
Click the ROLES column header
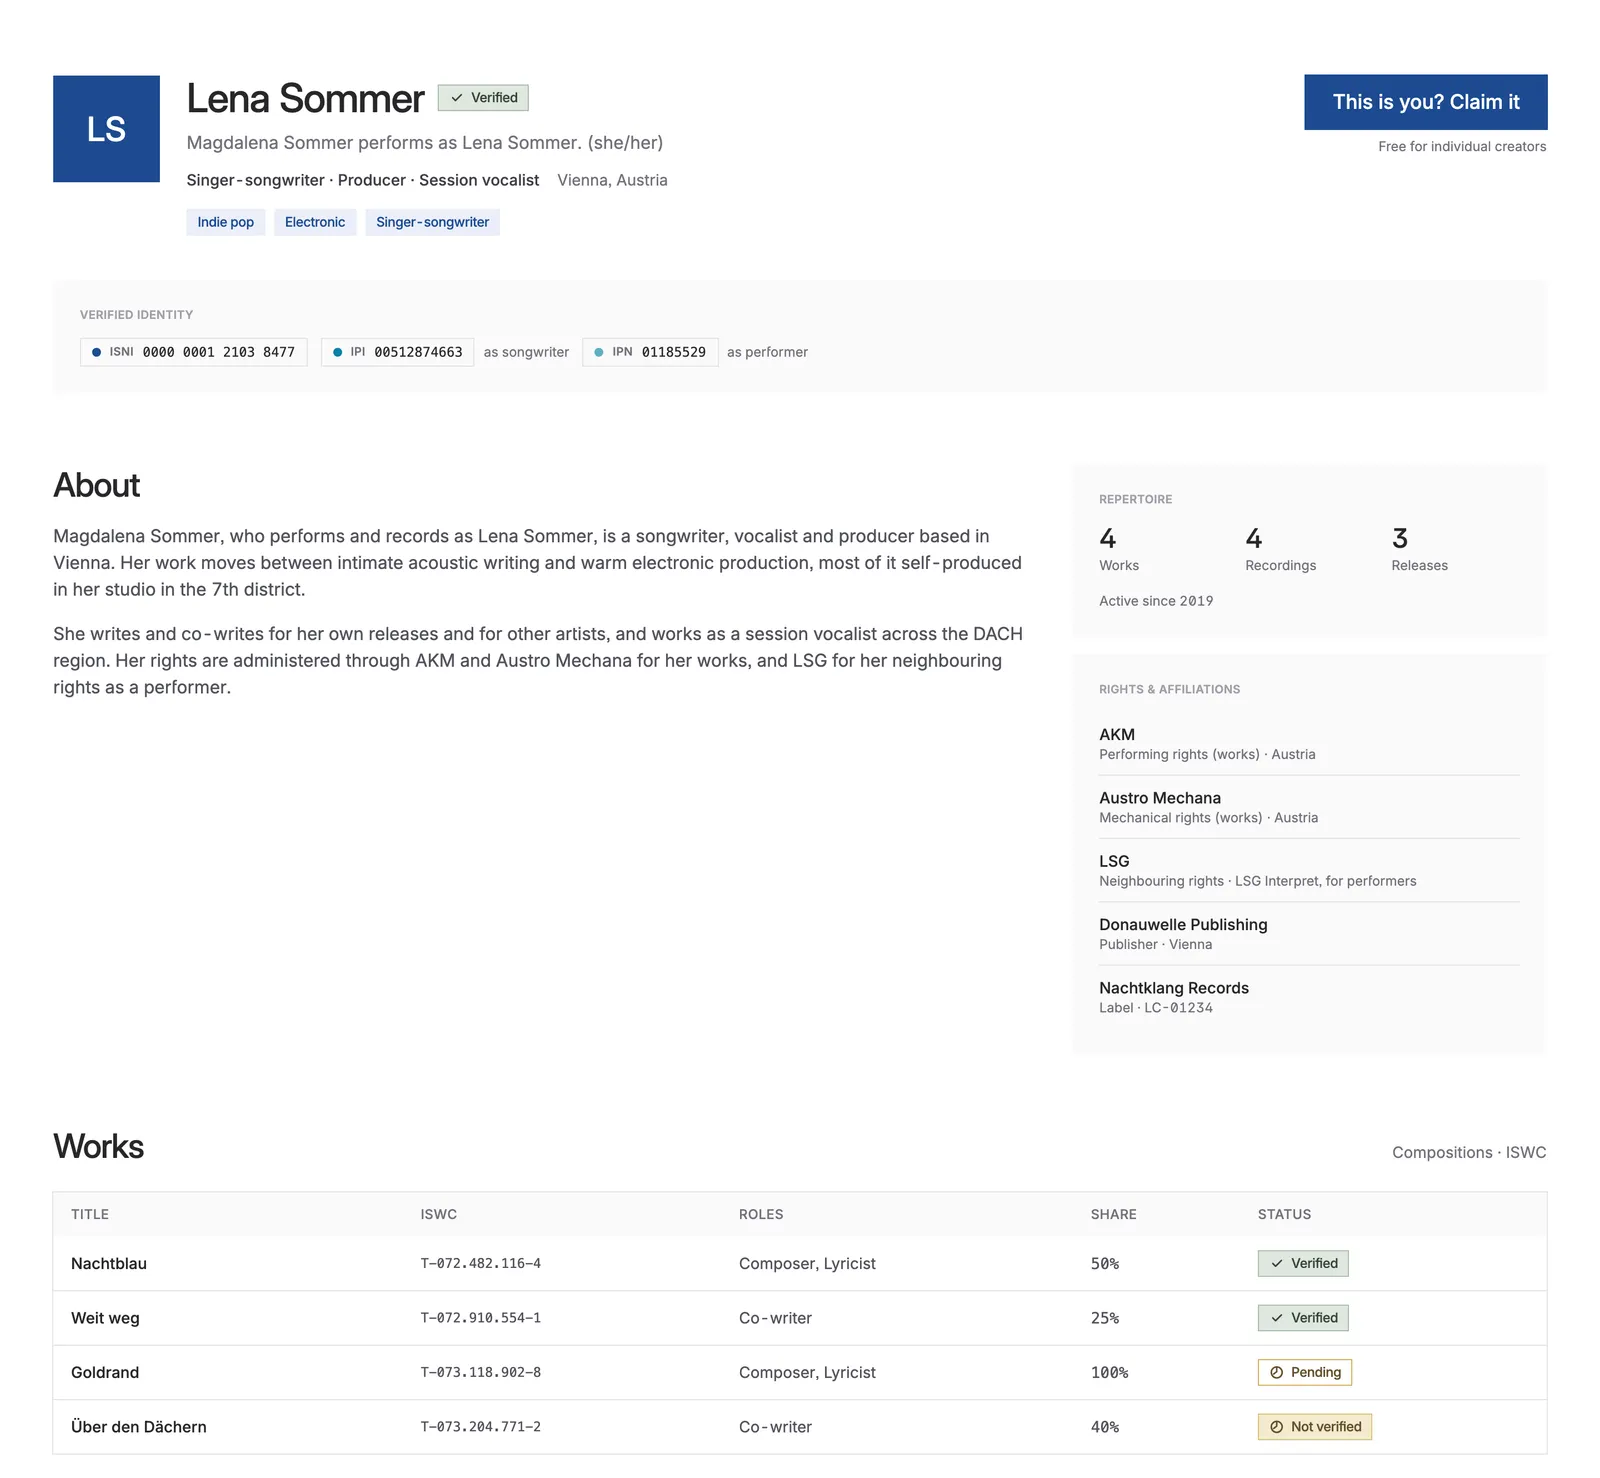(761, 1214)
